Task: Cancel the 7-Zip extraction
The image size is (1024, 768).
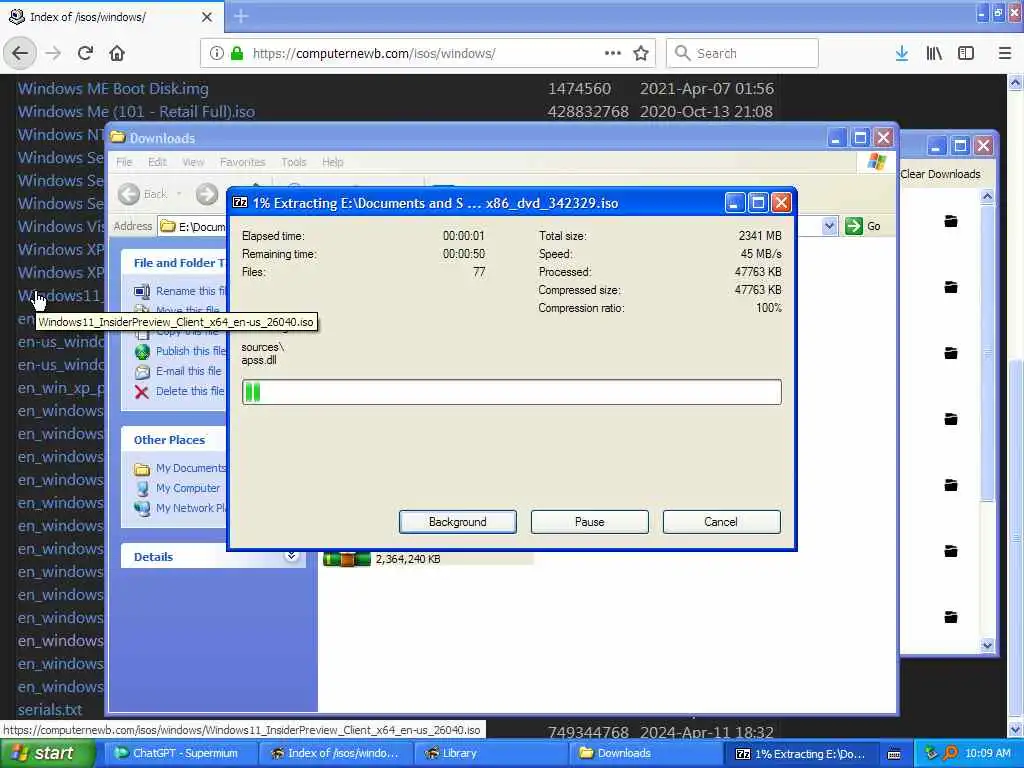Action: pos(721,522)
